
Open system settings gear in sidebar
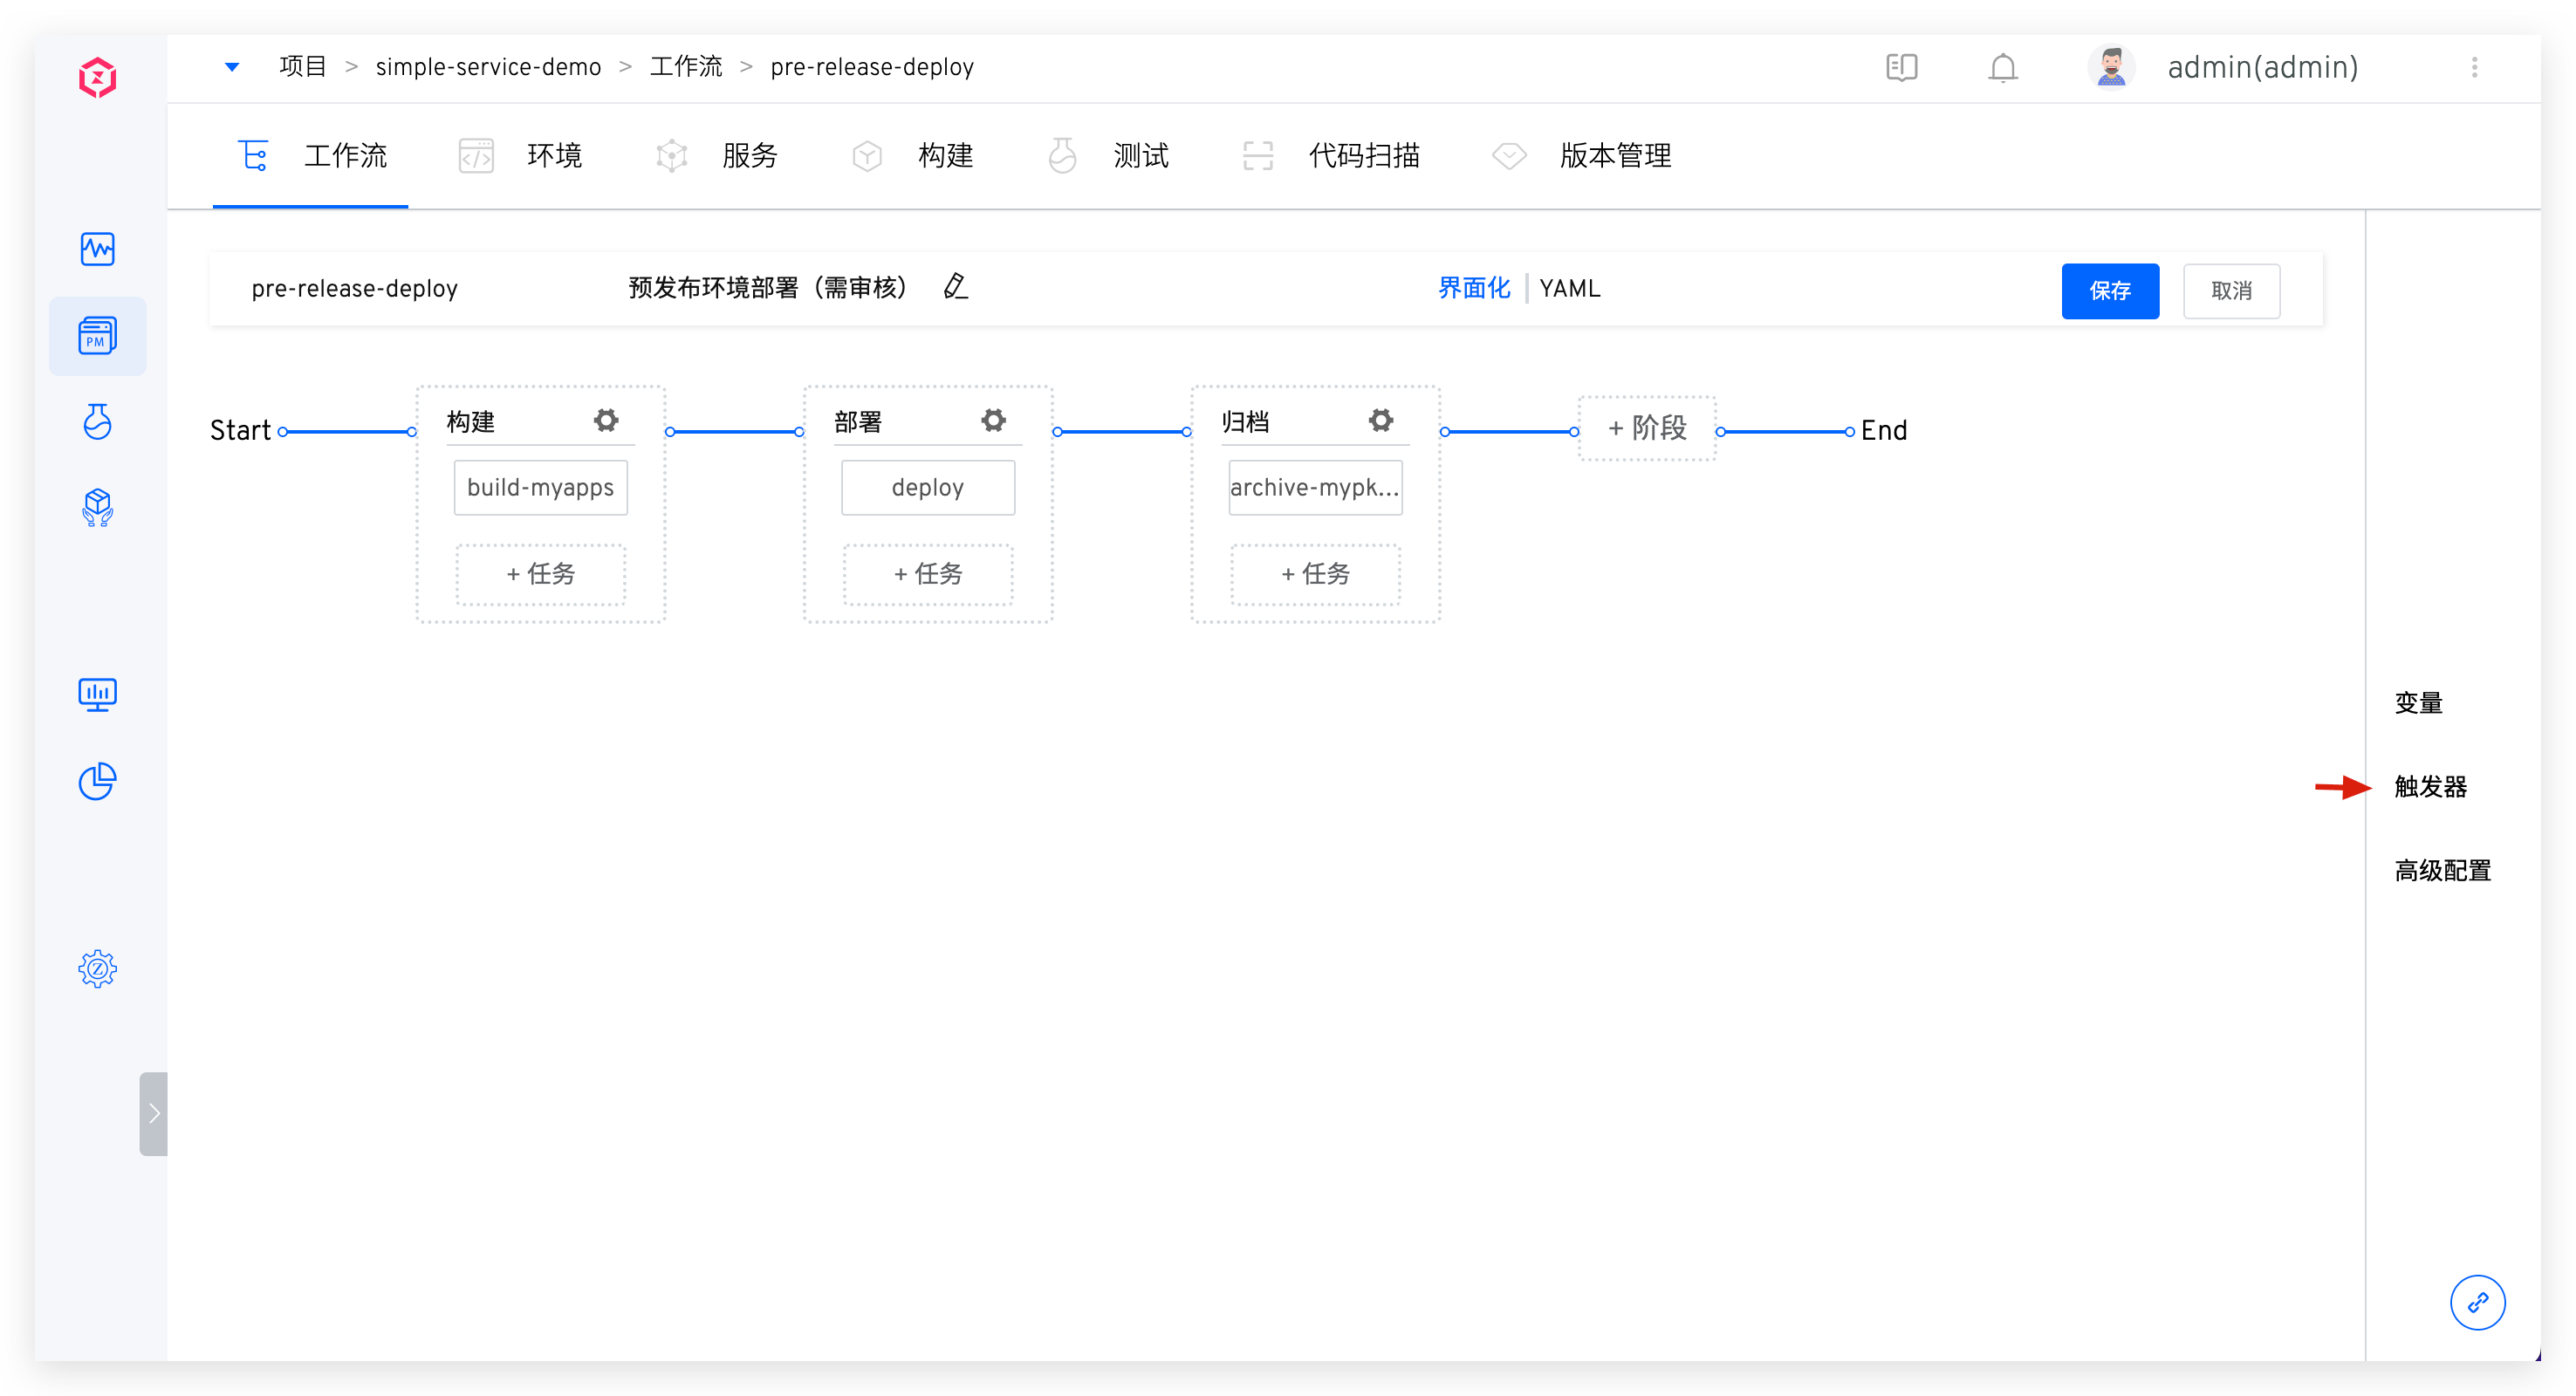(x=97, y=968)
